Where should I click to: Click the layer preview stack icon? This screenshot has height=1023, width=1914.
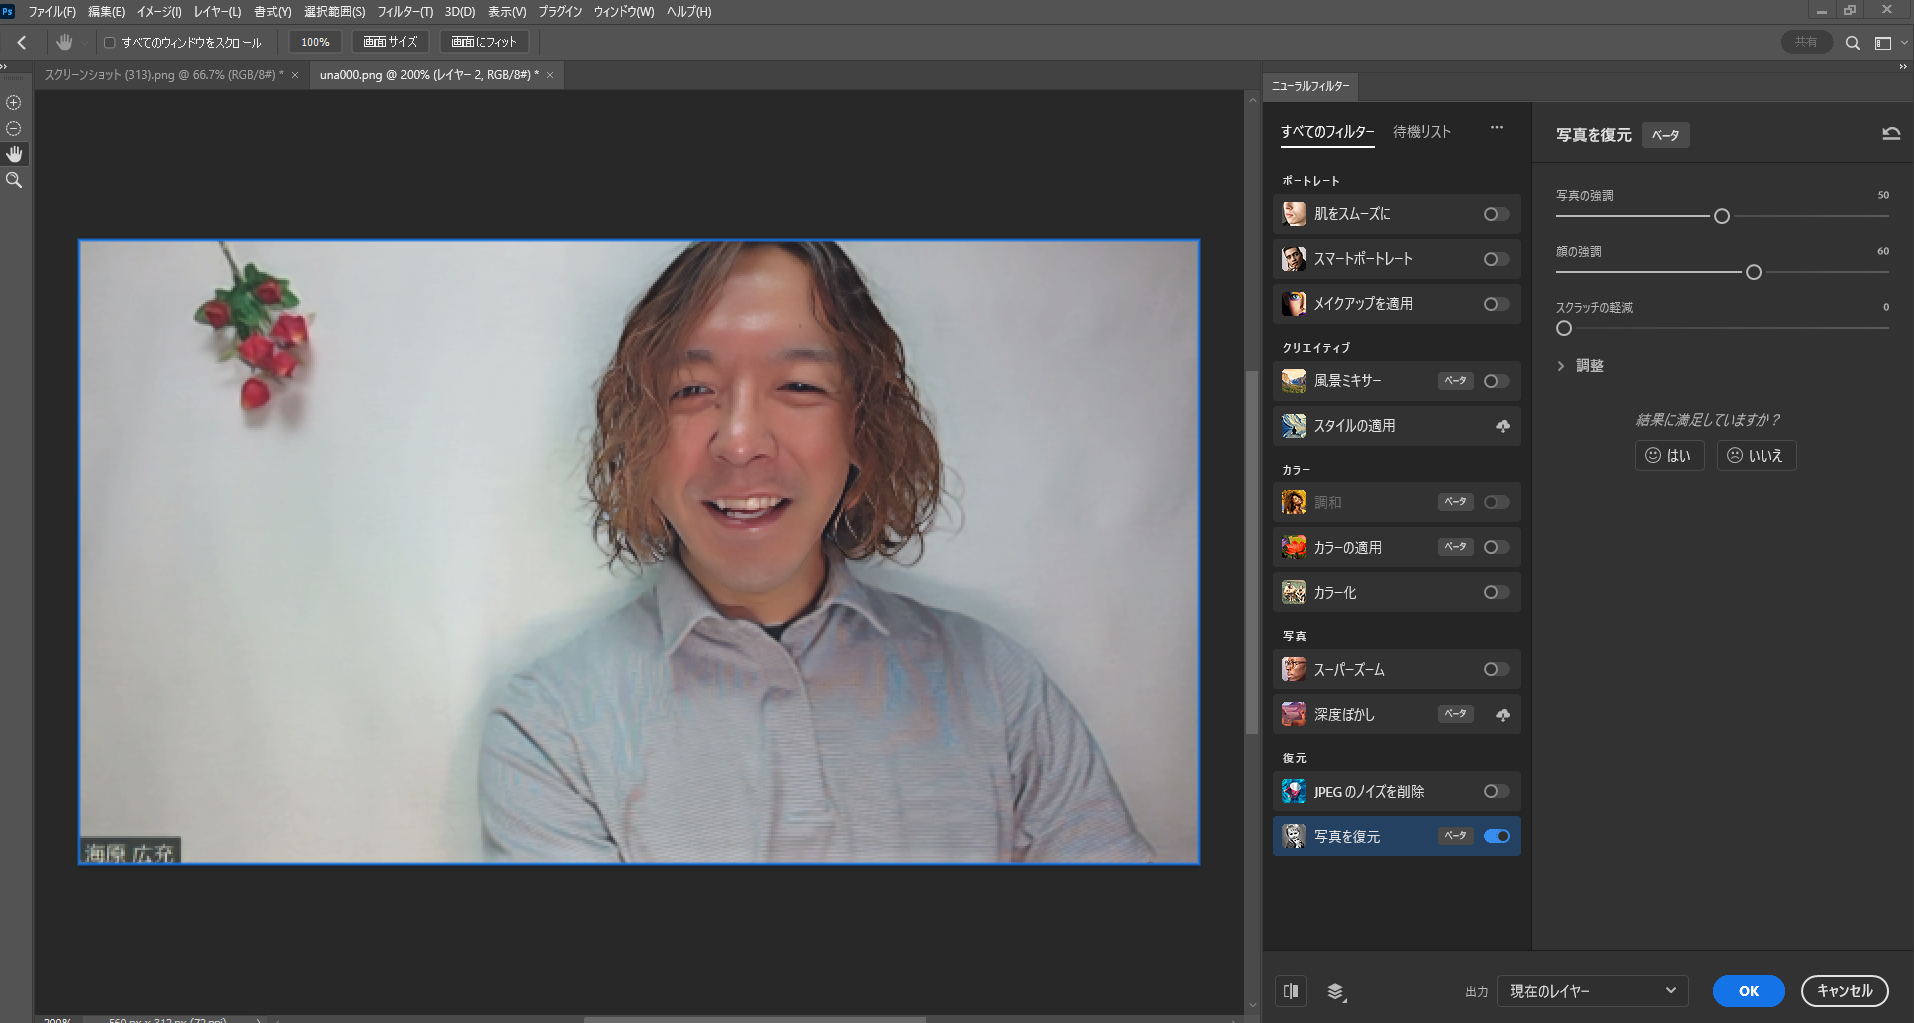tap(1336, 991)
